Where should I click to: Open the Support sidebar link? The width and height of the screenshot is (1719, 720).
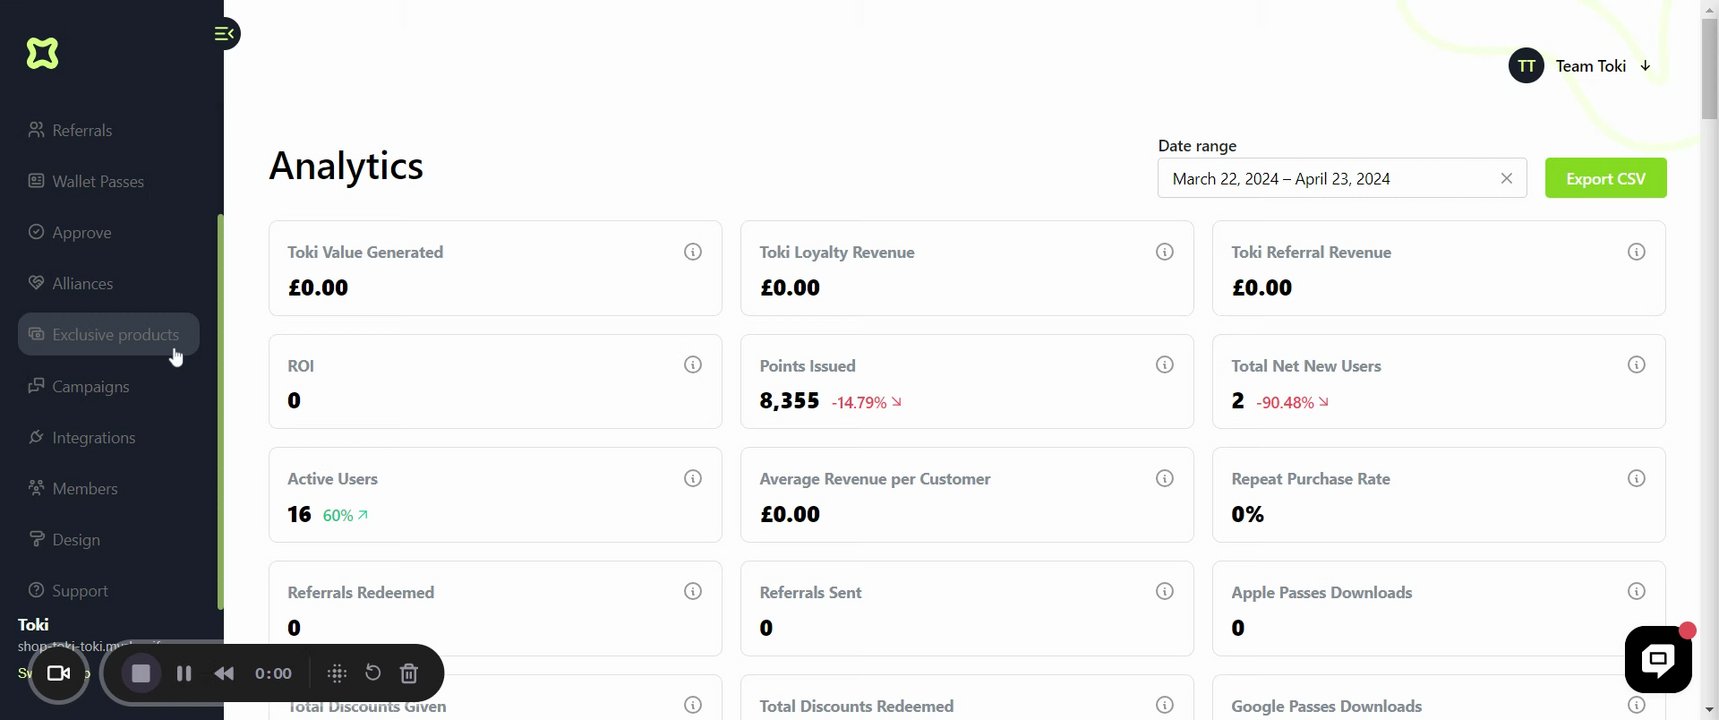(x=80, y=590)
